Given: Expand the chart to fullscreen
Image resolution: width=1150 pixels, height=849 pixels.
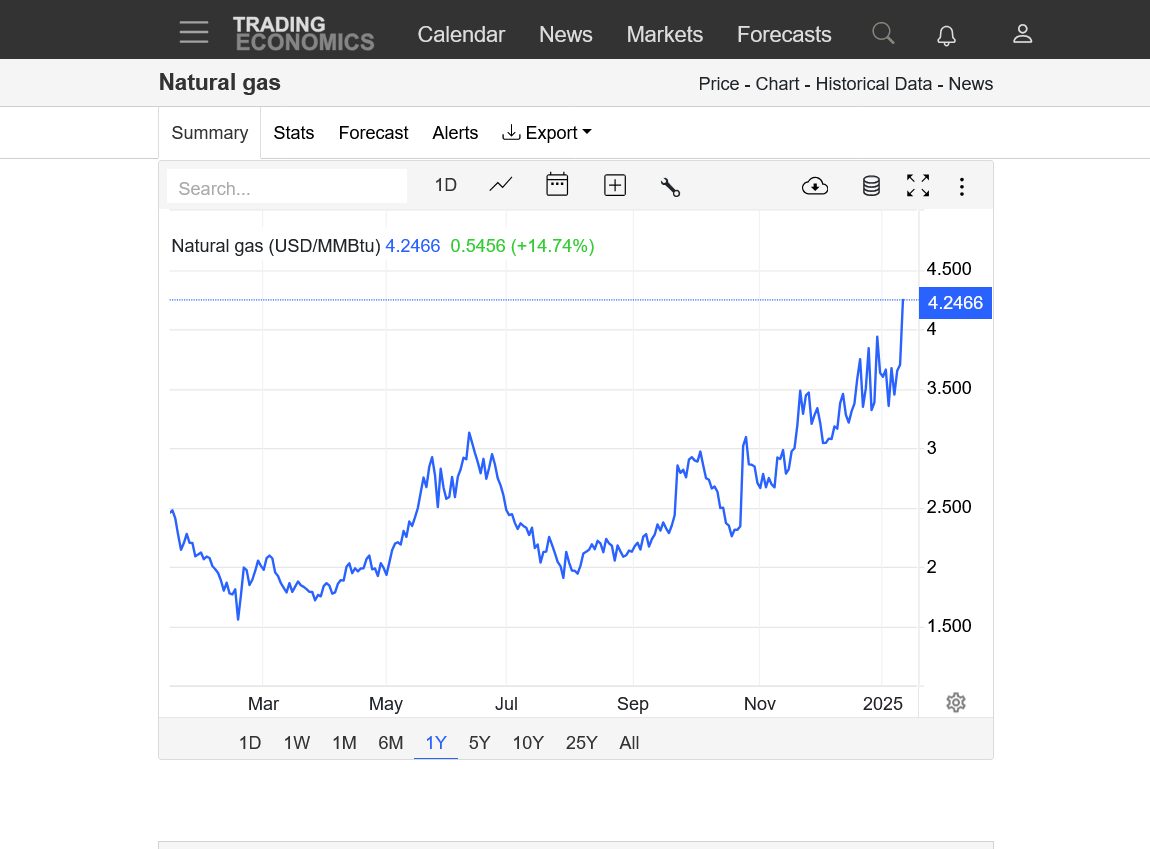Looking at the screenshot, I should pyautogui.click(x=918, y=185).
